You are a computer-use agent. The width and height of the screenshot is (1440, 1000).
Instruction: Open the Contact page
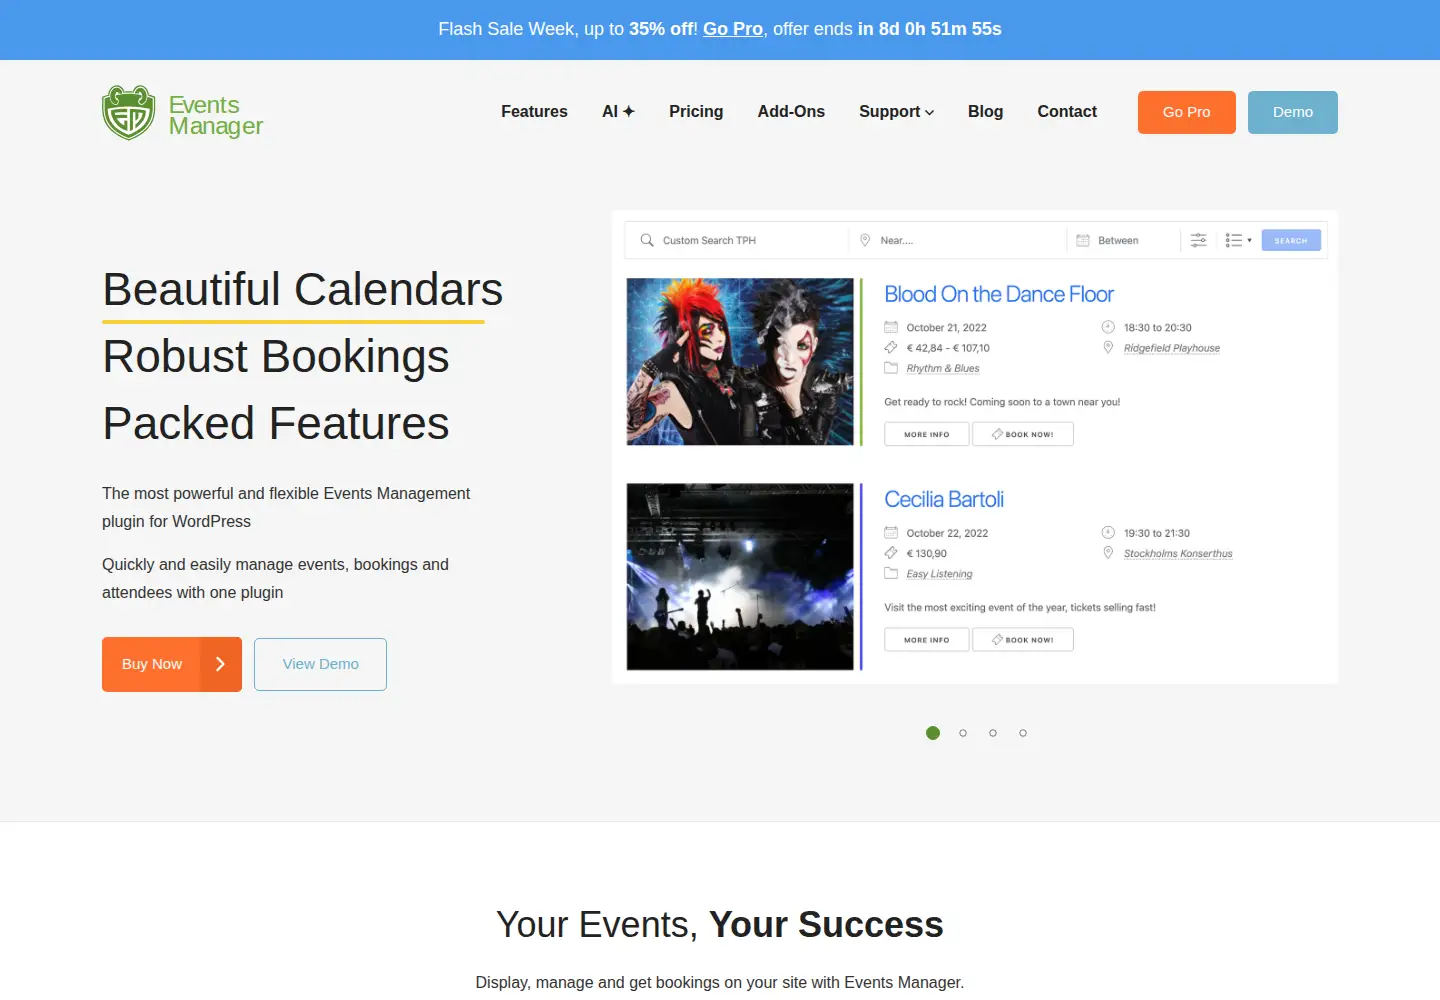pyautogui.click(x=1067, y=111)
